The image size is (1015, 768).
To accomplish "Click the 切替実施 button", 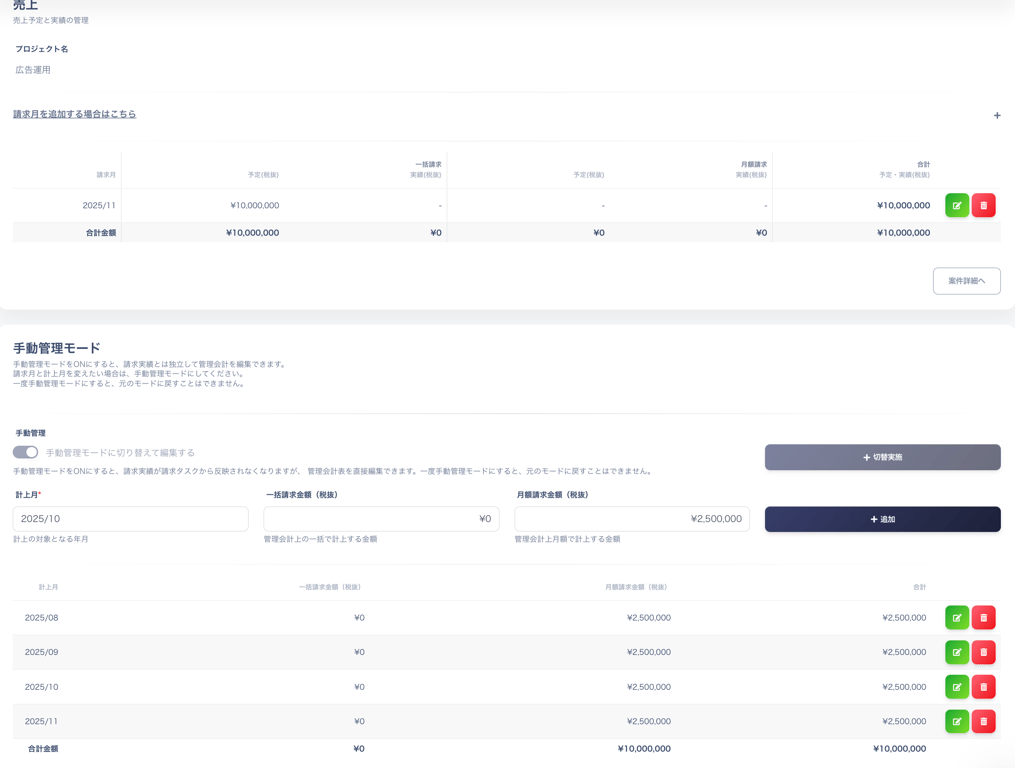I will click(882, 457).
